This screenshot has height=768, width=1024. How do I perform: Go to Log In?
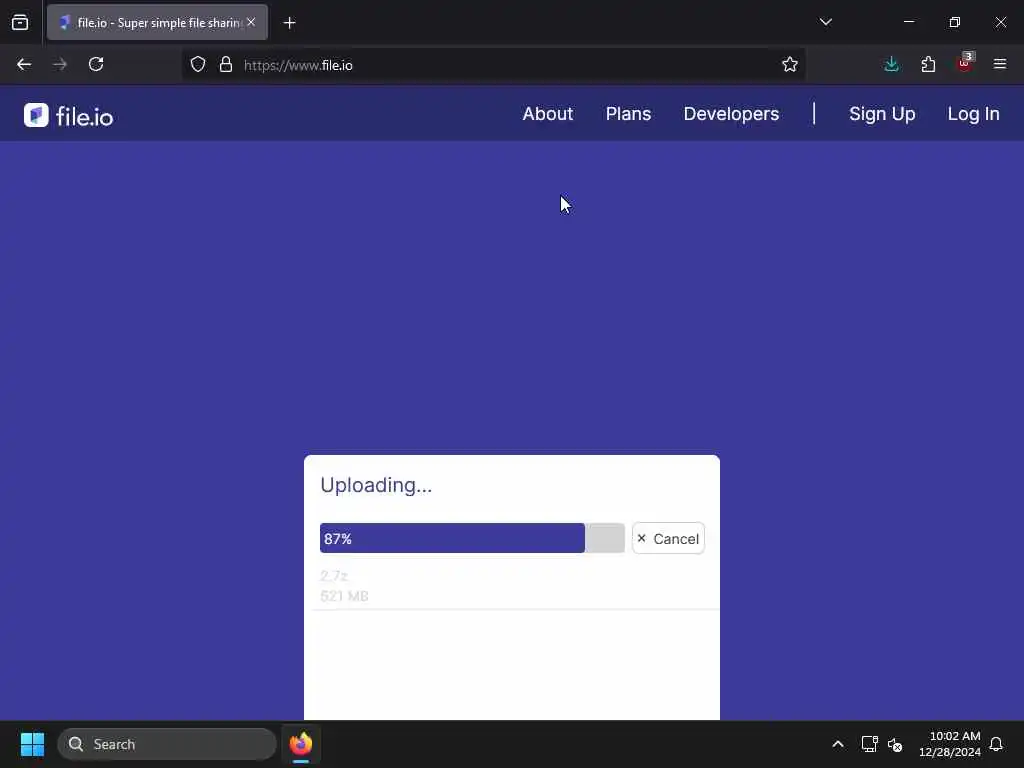(973, 114)
